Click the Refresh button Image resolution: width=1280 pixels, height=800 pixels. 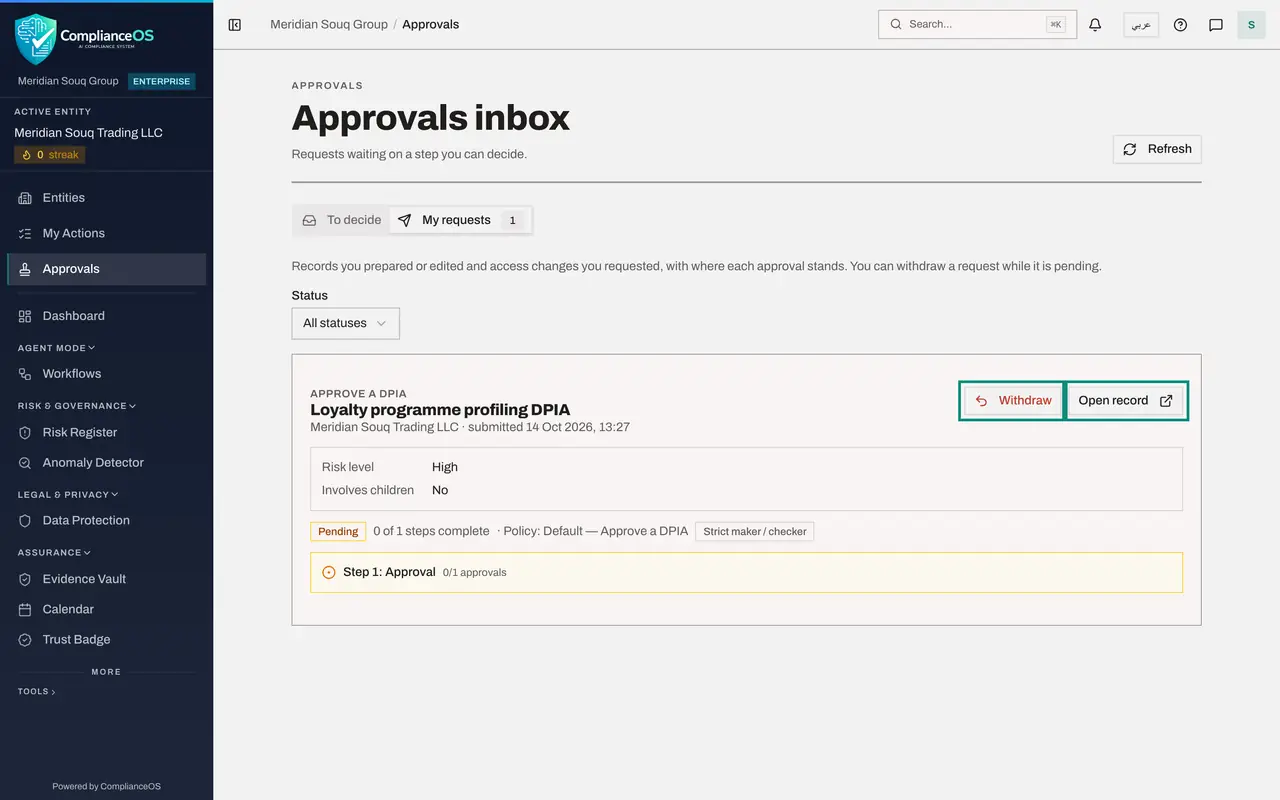click(1157, 149)
